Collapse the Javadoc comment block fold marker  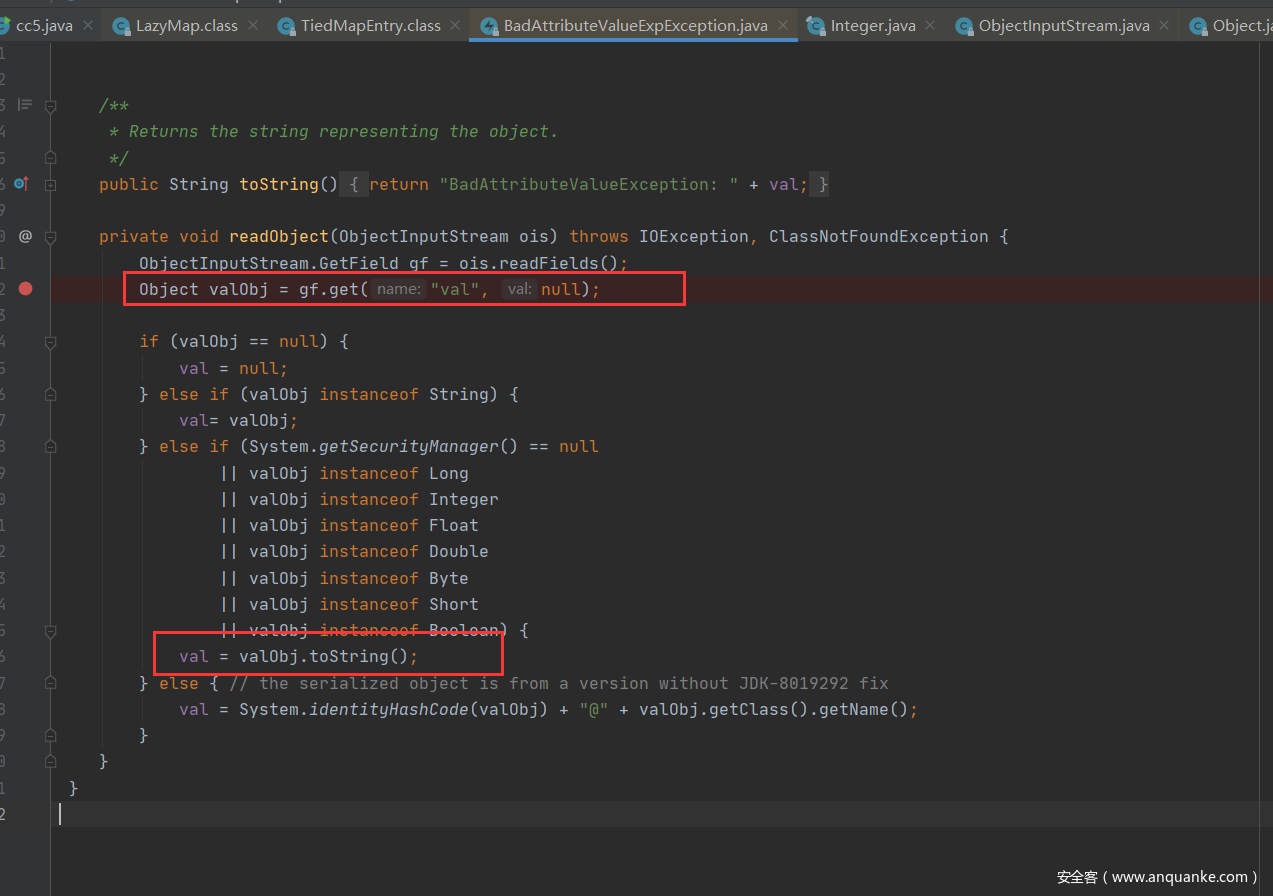[50, 105]
